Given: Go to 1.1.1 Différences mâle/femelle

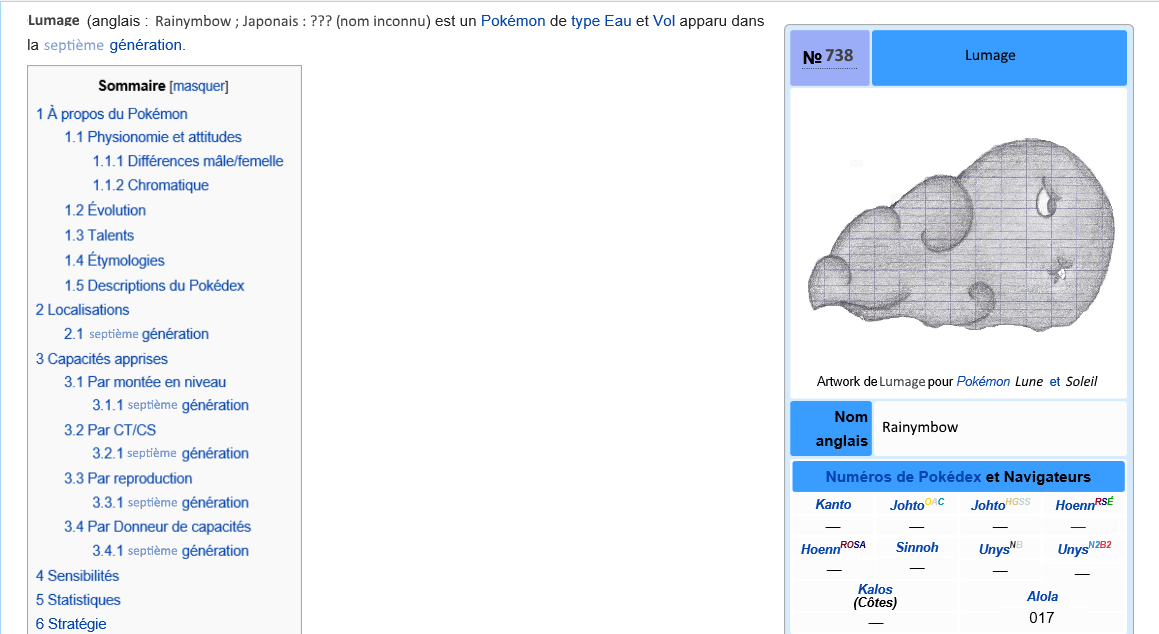Looking at the screenshot, I should click(x=188, y=161).
